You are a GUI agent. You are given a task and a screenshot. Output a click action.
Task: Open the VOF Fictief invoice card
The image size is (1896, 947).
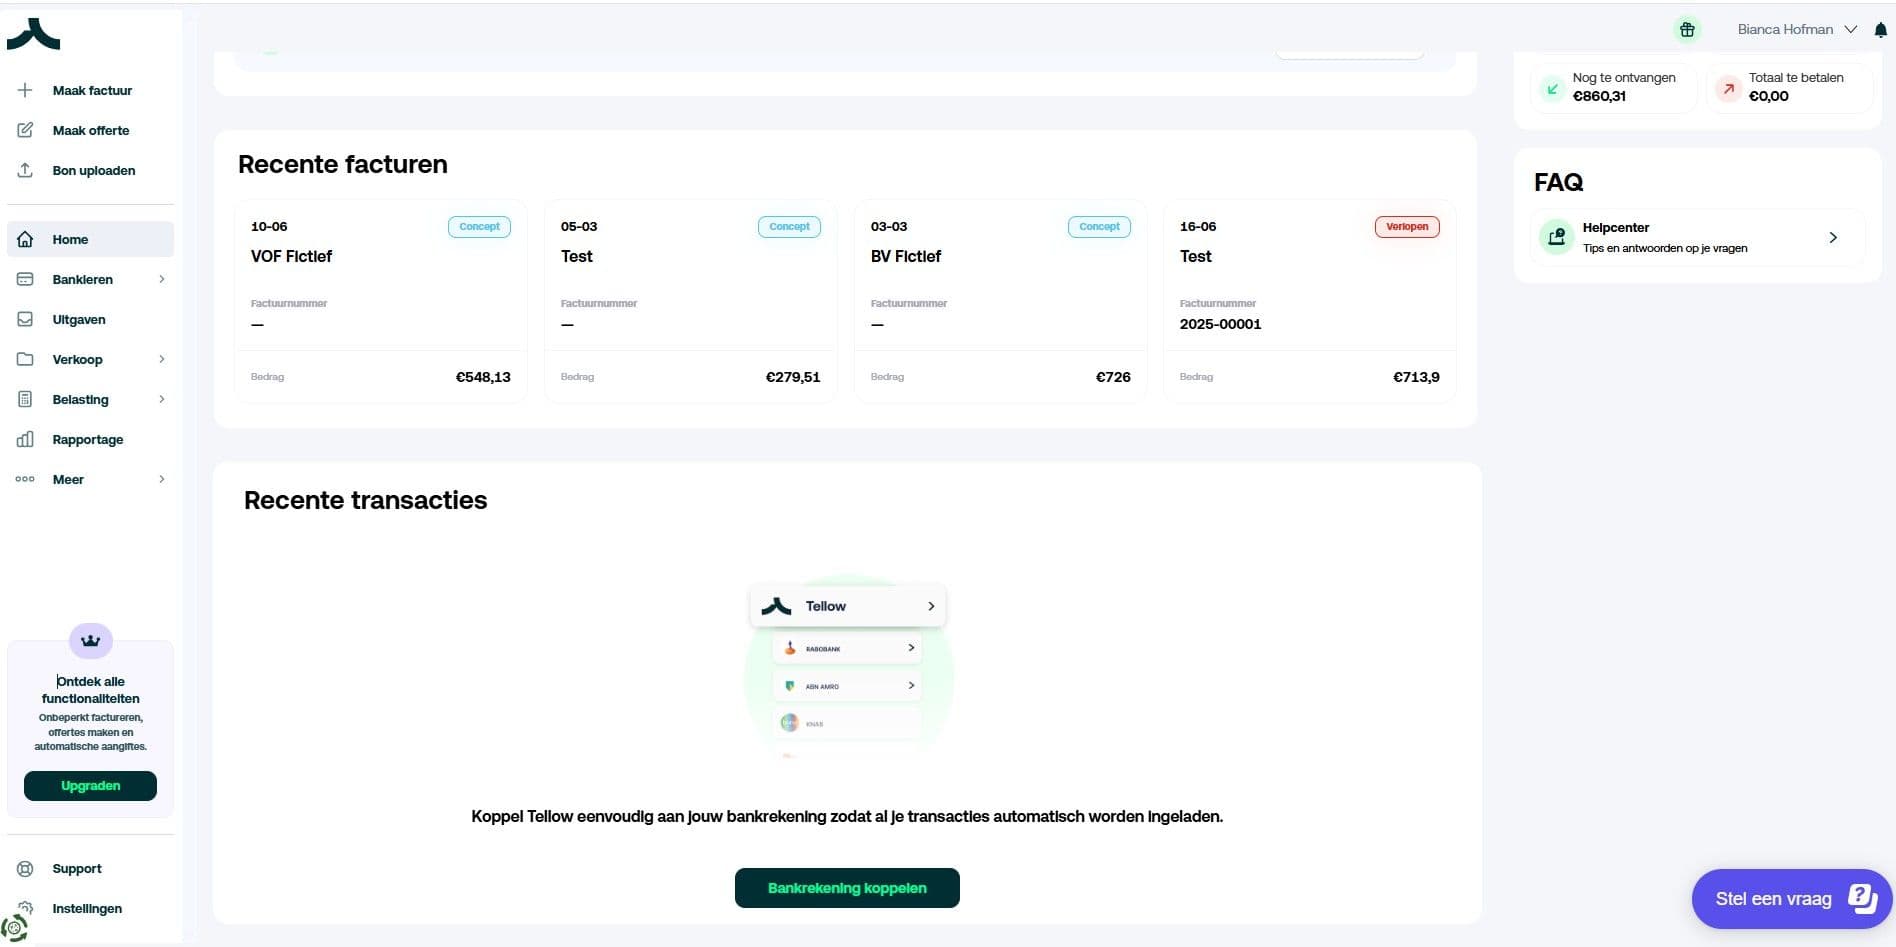click(x=380, y=301)
